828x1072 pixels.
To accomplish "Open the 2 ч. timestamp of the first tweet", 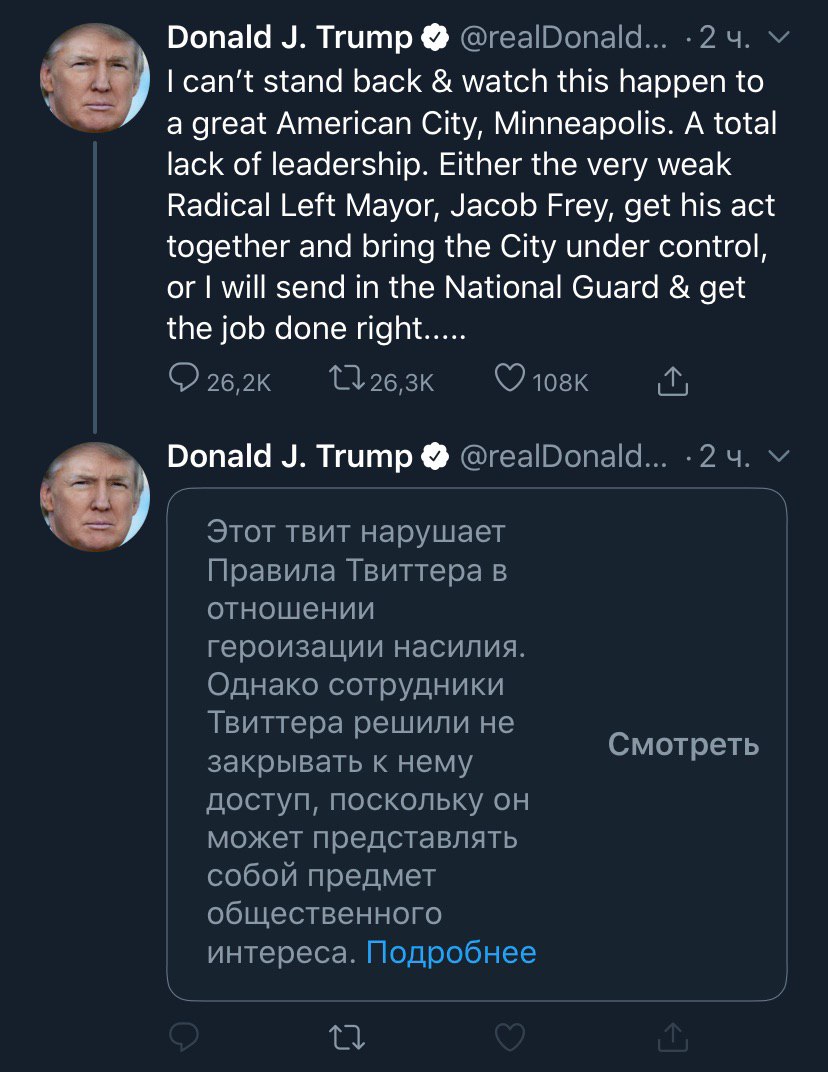I will [724, 36].
